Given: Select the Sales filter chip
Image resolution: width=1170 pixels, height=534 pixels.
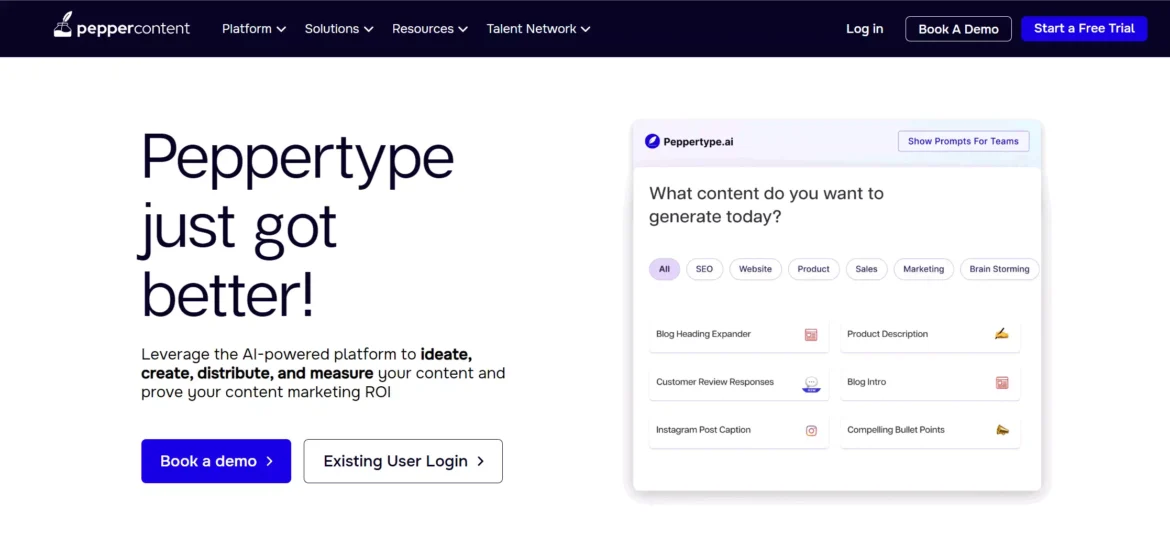Looking at the screenshot, I should 866,269.
